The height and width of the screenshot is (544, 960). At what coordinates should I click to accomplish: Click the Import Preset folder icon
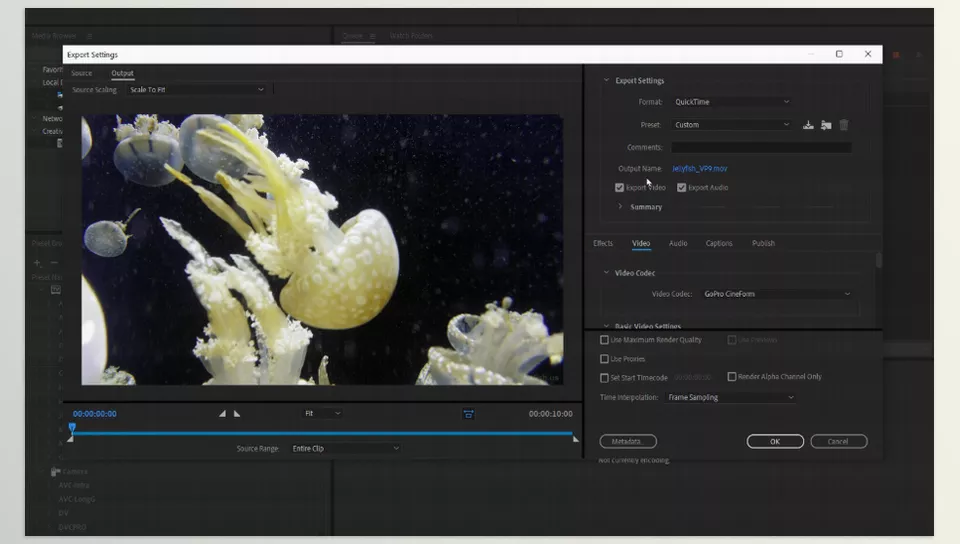click(826, 125)
